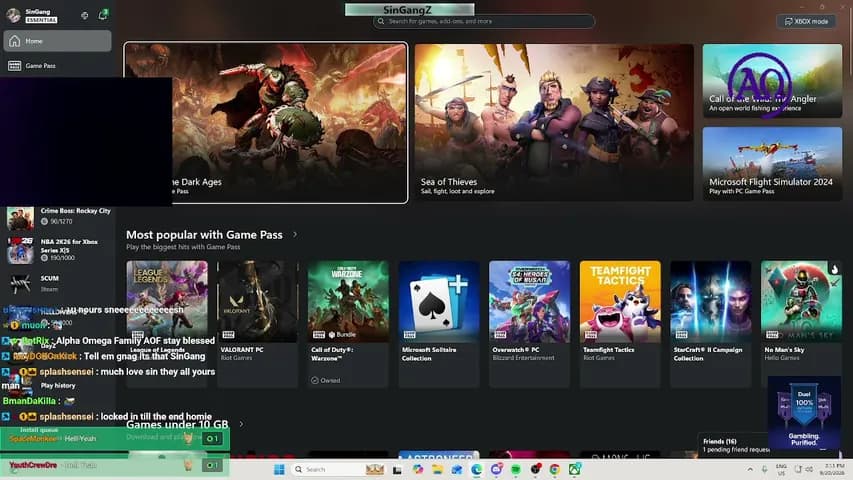The height and width of the screenshot is (480, 853).
Task: Open the Game Pass sidebar item
Action: pyautogui.click(x=57, y=66)
